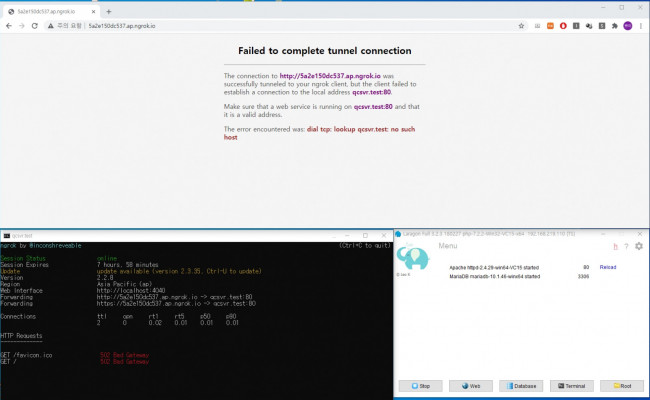Image resolution: width=650 pixels, height=400 pixels.
Task: Click the http://localhost:4040 web interface text
Action: [131, 291]
